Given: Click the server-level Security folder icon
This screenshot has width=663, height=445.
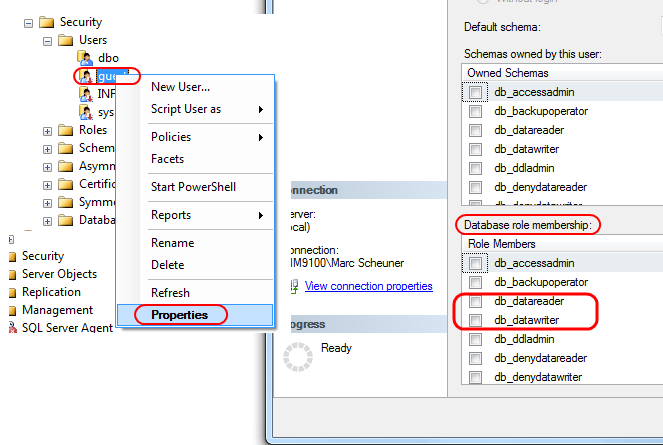Looking at the screenshot, I should pos(13,256).
